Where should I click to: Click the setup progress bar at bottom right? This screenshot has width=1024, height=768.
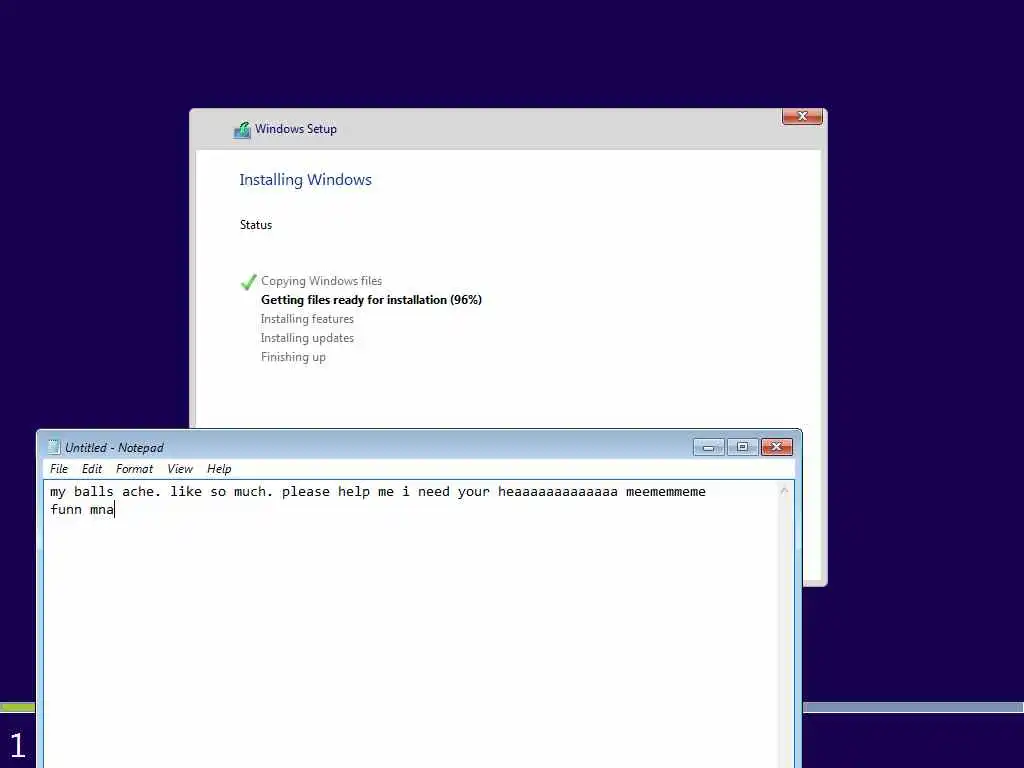[913, 707]
